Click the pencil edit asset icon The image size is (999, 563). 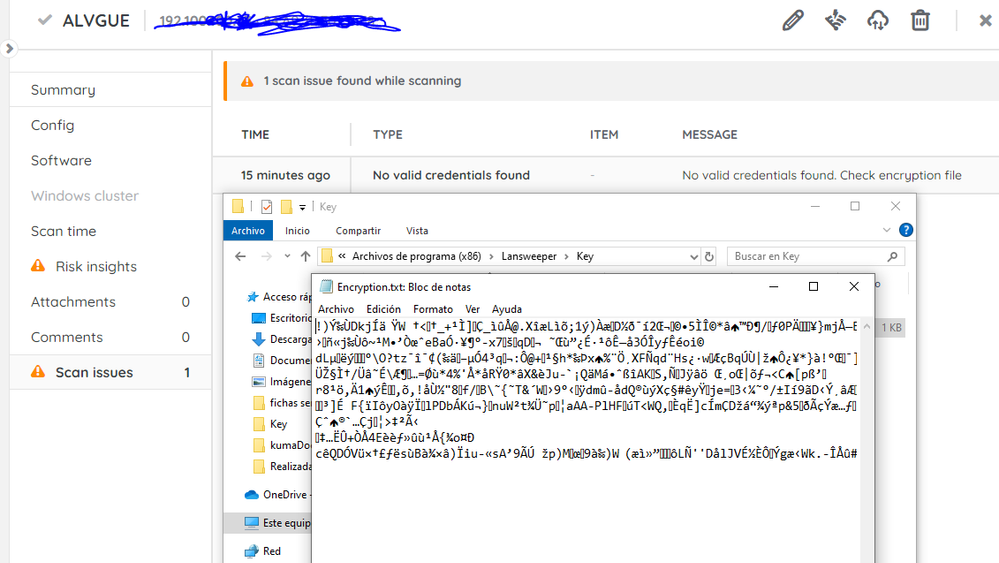(x=792, y=20)
